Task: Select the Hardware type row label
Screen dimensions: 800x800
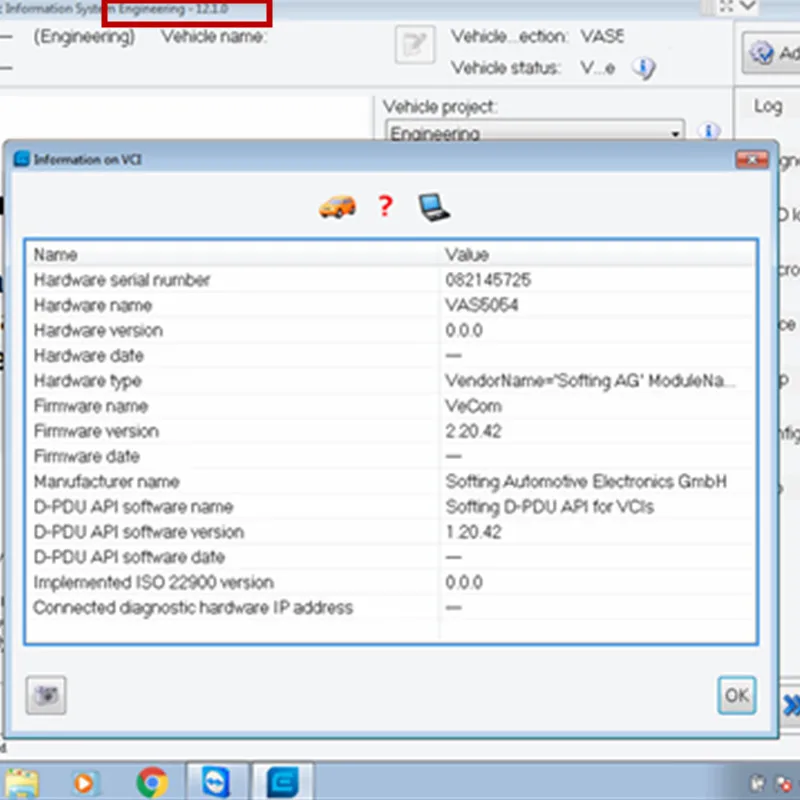Action: tap(87, 381)
